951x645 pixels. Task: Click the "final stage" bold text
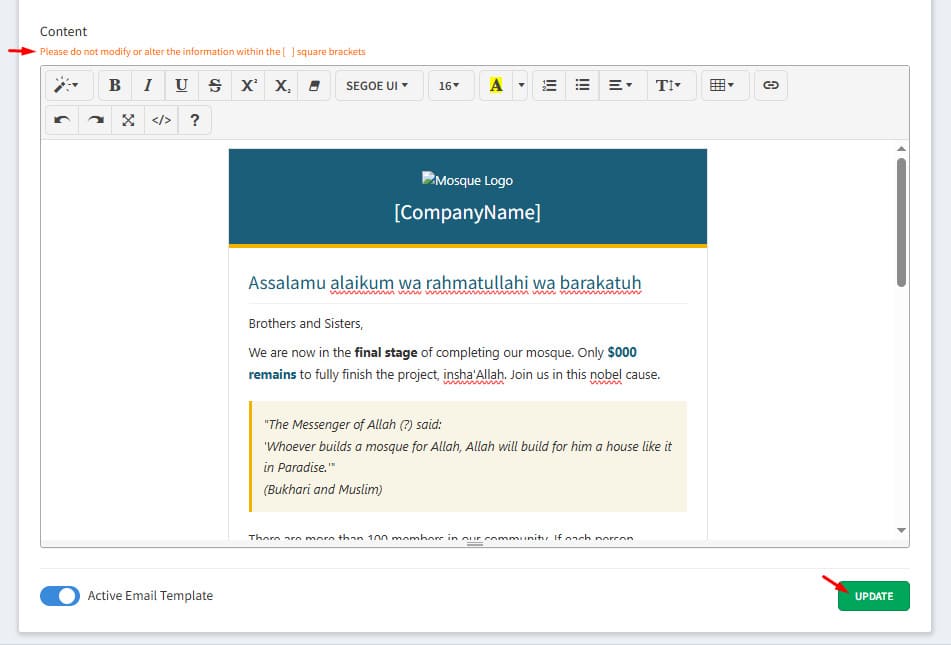(x=386, y=353)
